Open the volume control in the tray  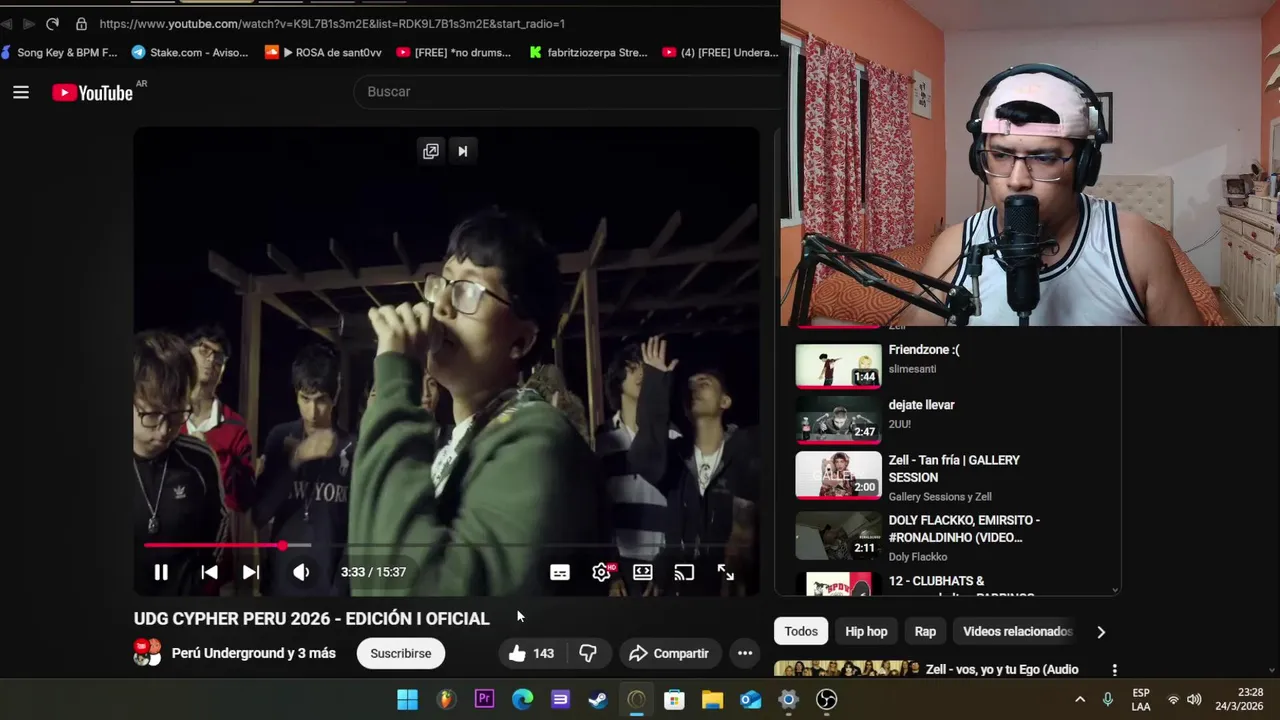coord(1194,699)
